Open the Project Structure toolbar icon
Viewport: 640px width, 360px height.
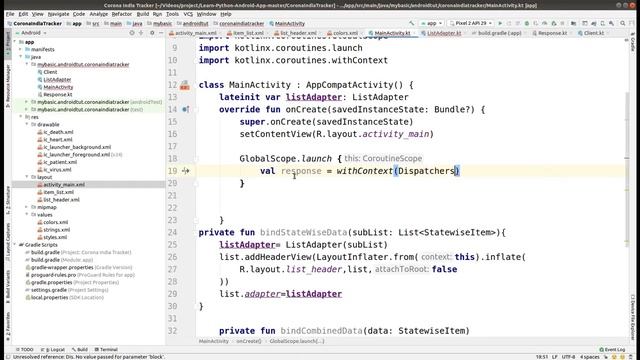coord(573,23)
